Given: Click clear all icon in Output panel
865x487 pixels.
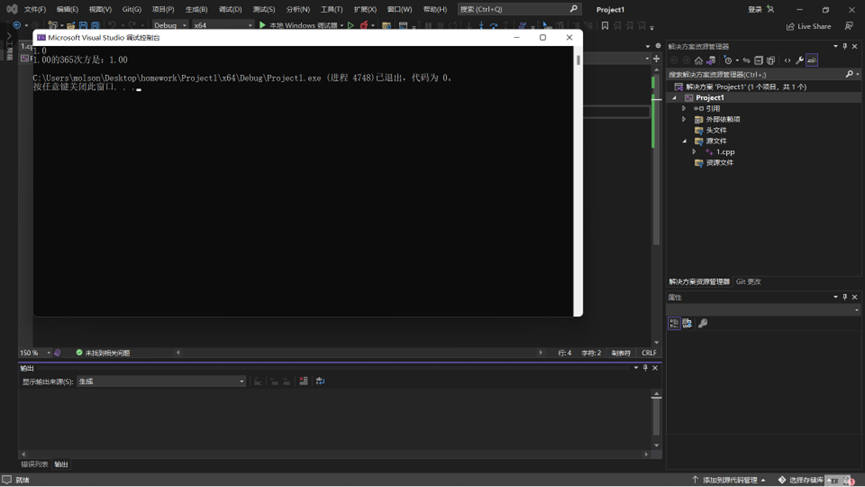Looking at the screenshot, I should [x=303, y=381].
